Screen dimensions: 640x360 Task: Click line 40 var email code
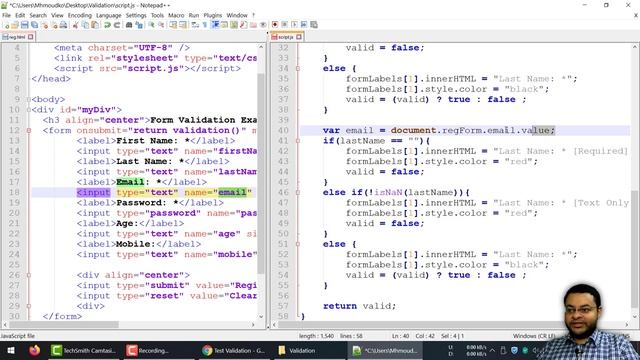438,131
